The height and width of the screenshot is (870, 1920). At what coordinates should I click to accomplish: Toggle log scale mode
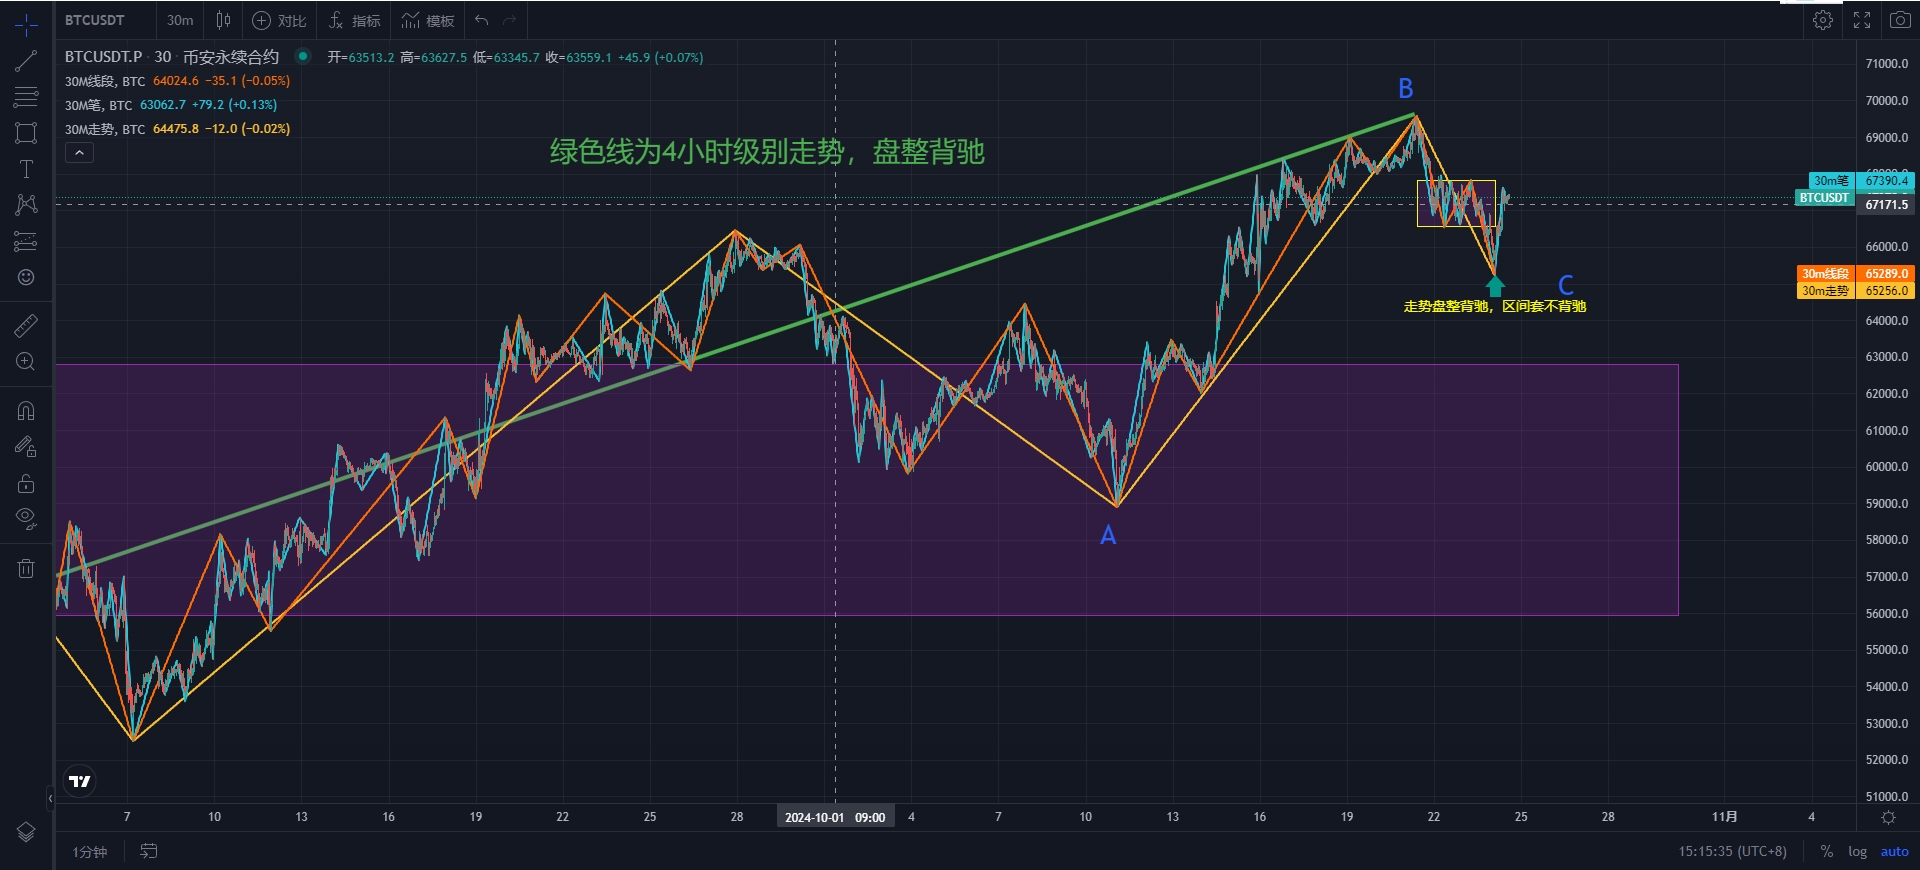click(1857, 852)
